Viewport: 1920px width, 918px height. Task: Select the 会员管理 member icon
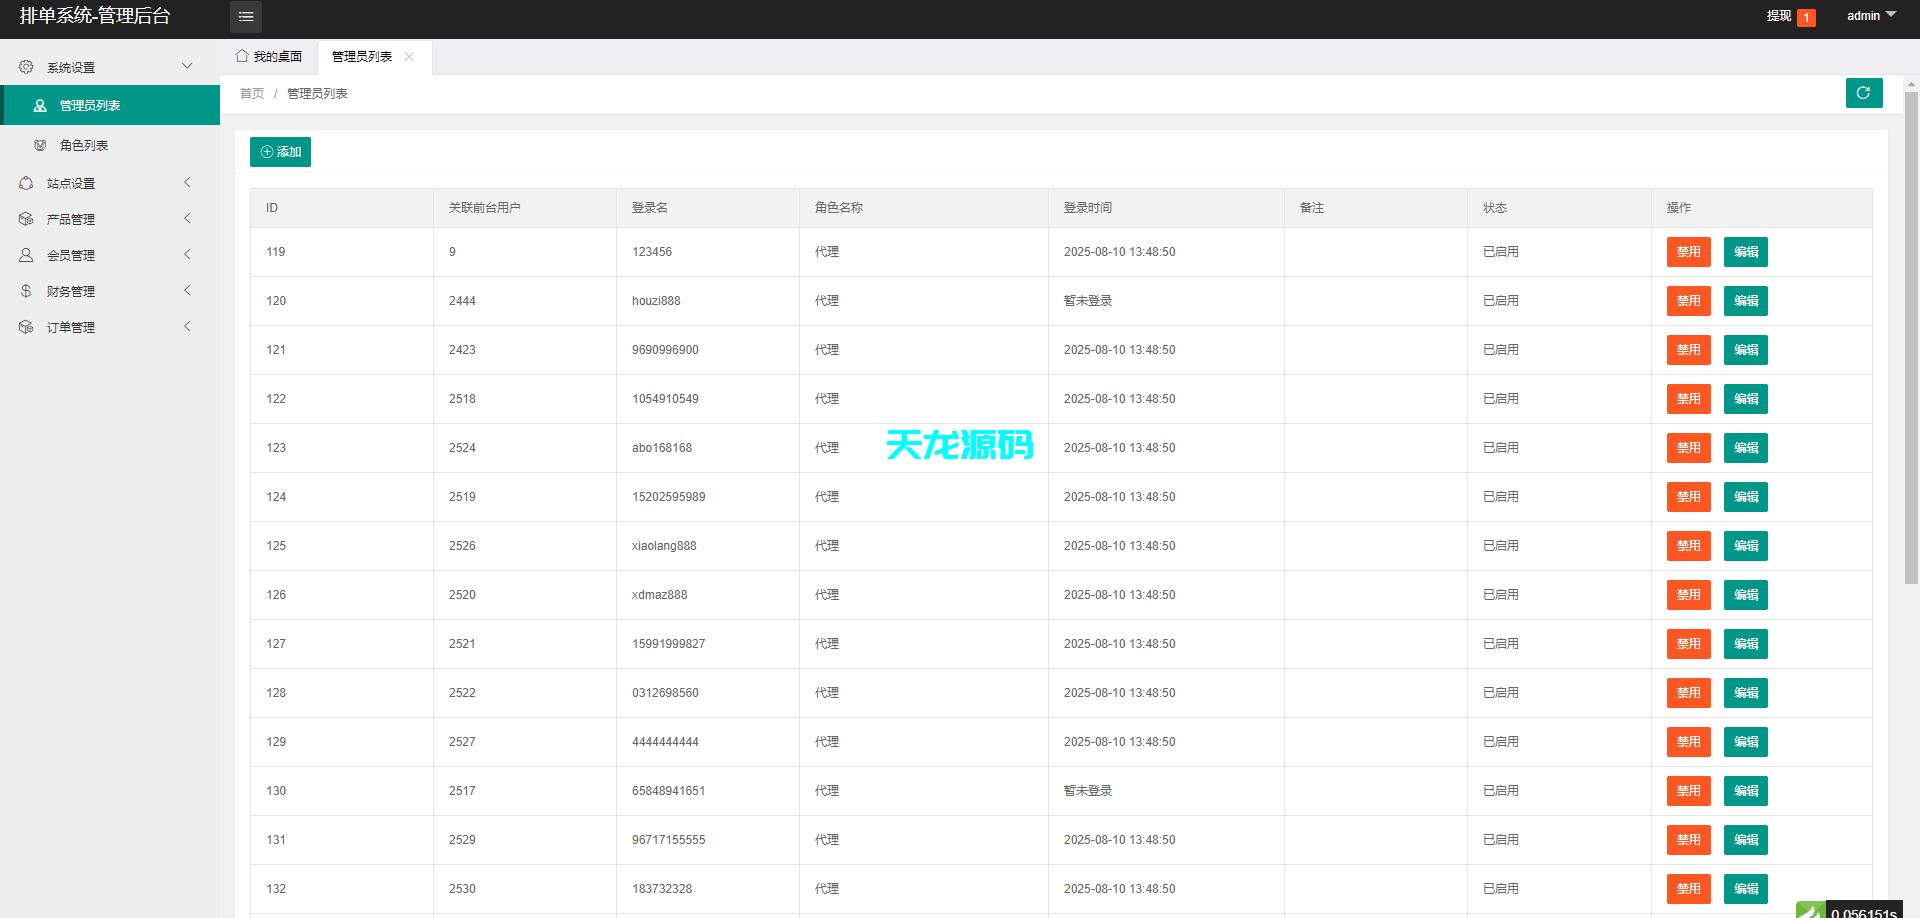[x=26, y=254]
